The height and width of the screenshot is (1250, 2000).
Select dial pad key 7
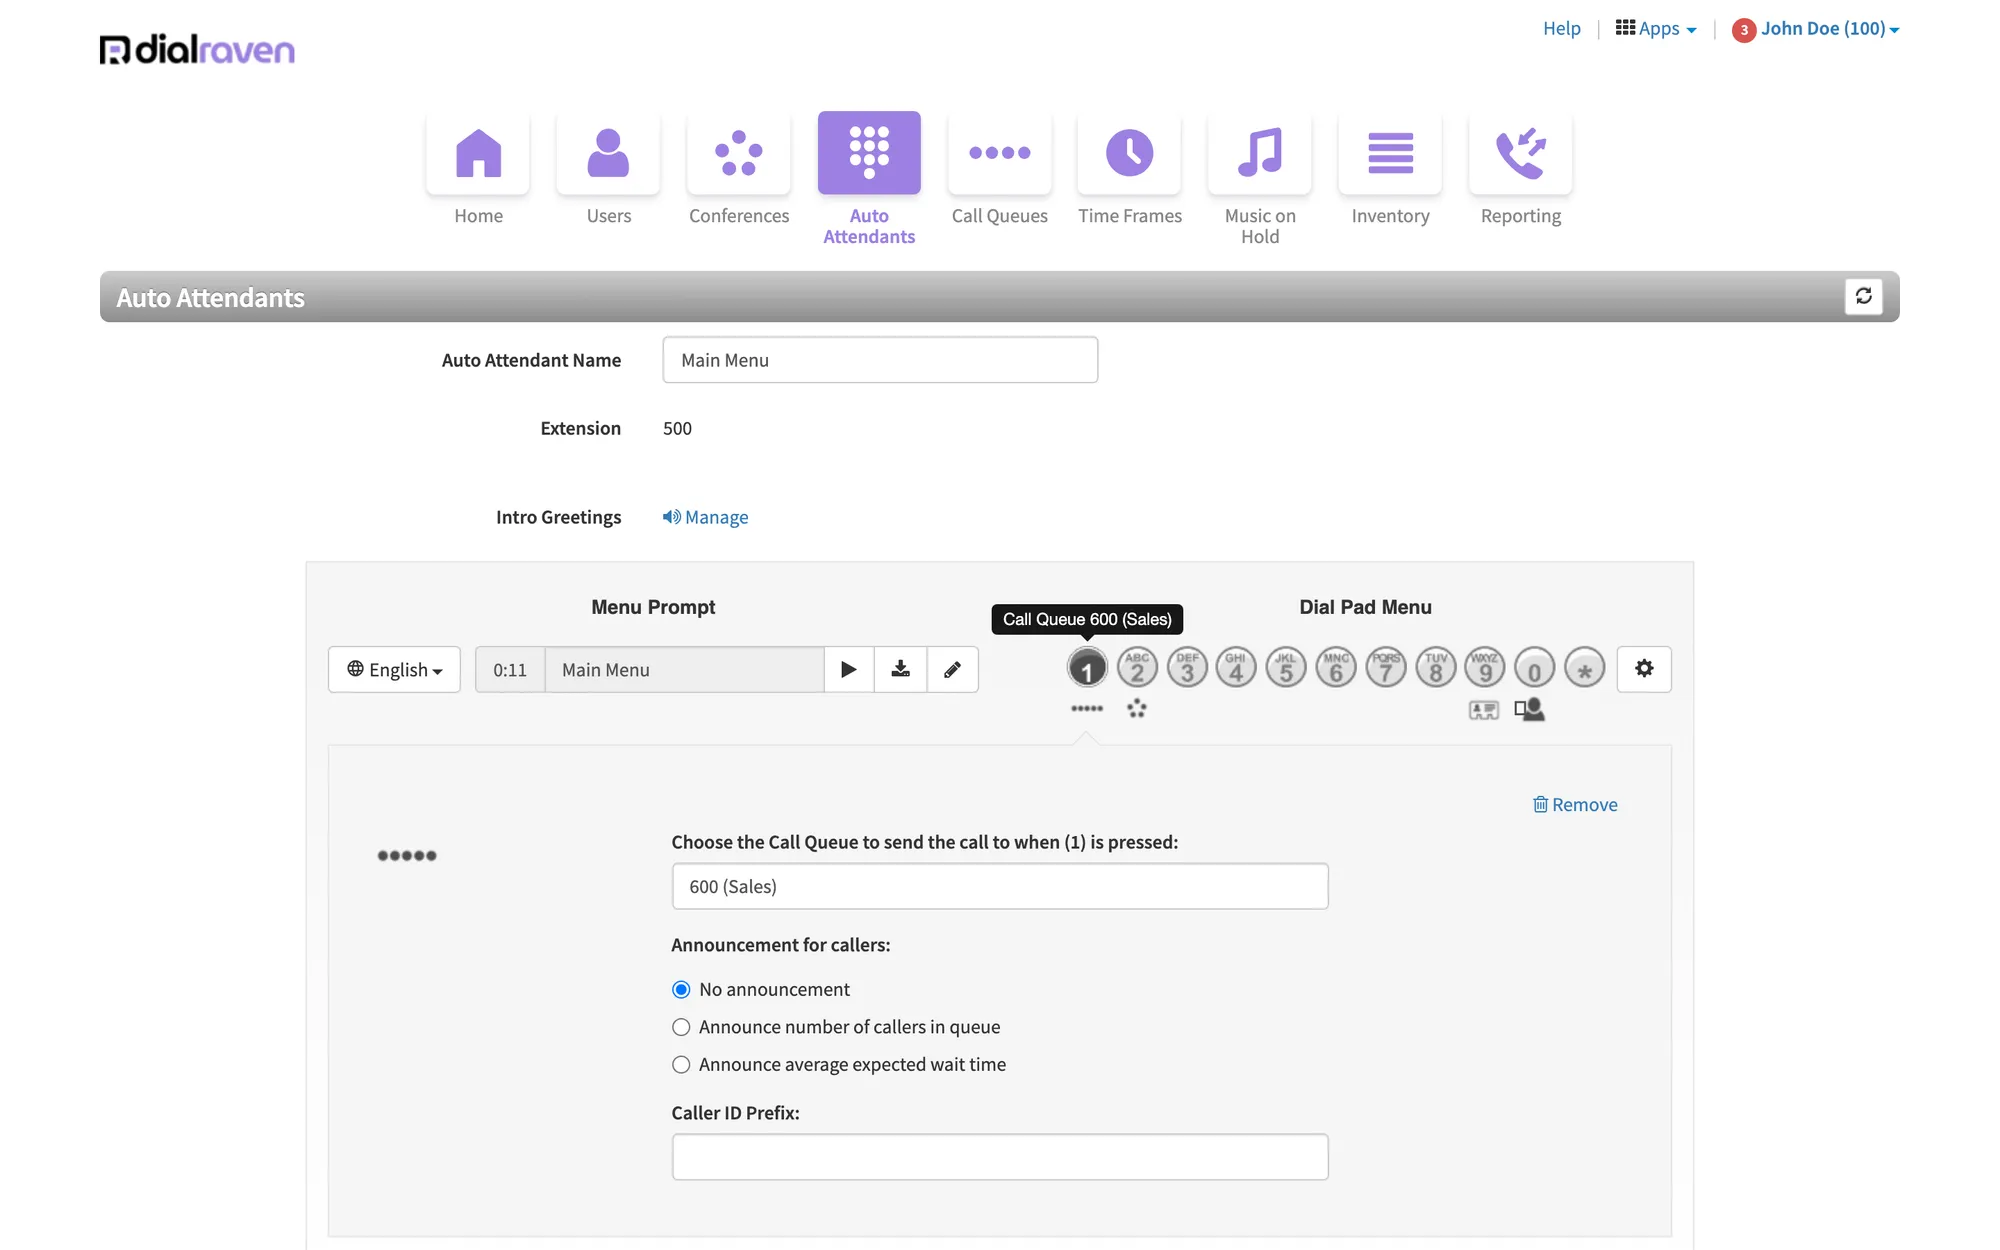coord(1386,668)
